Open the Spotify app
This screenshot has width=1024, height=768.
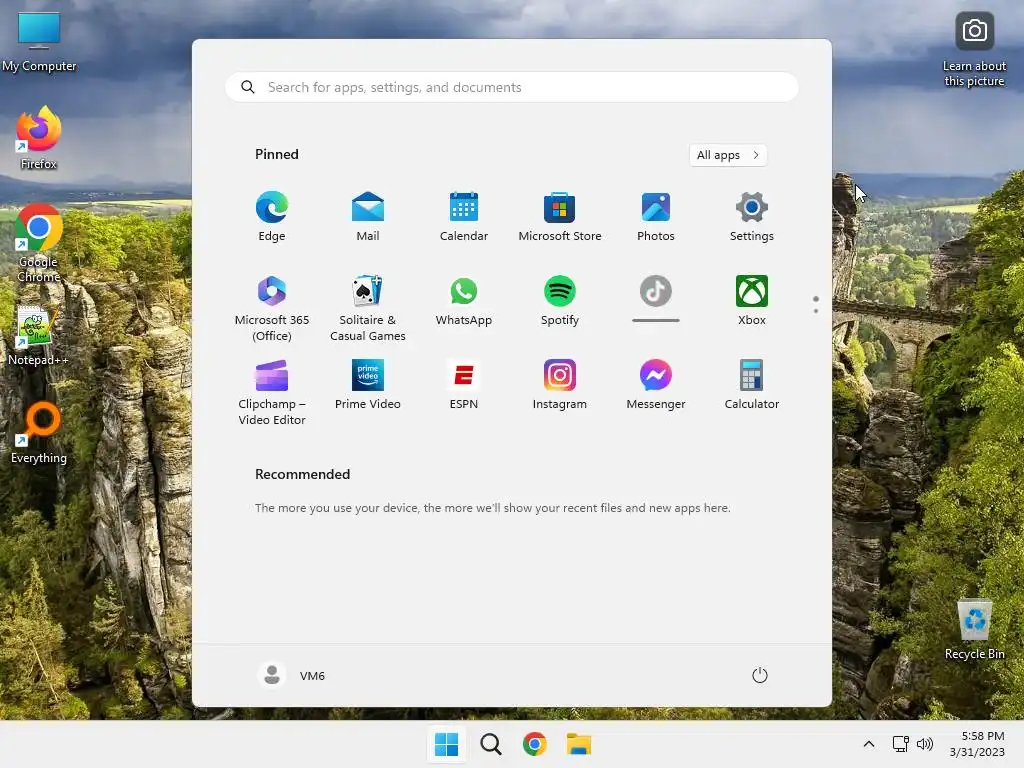[x=560, y=300]
